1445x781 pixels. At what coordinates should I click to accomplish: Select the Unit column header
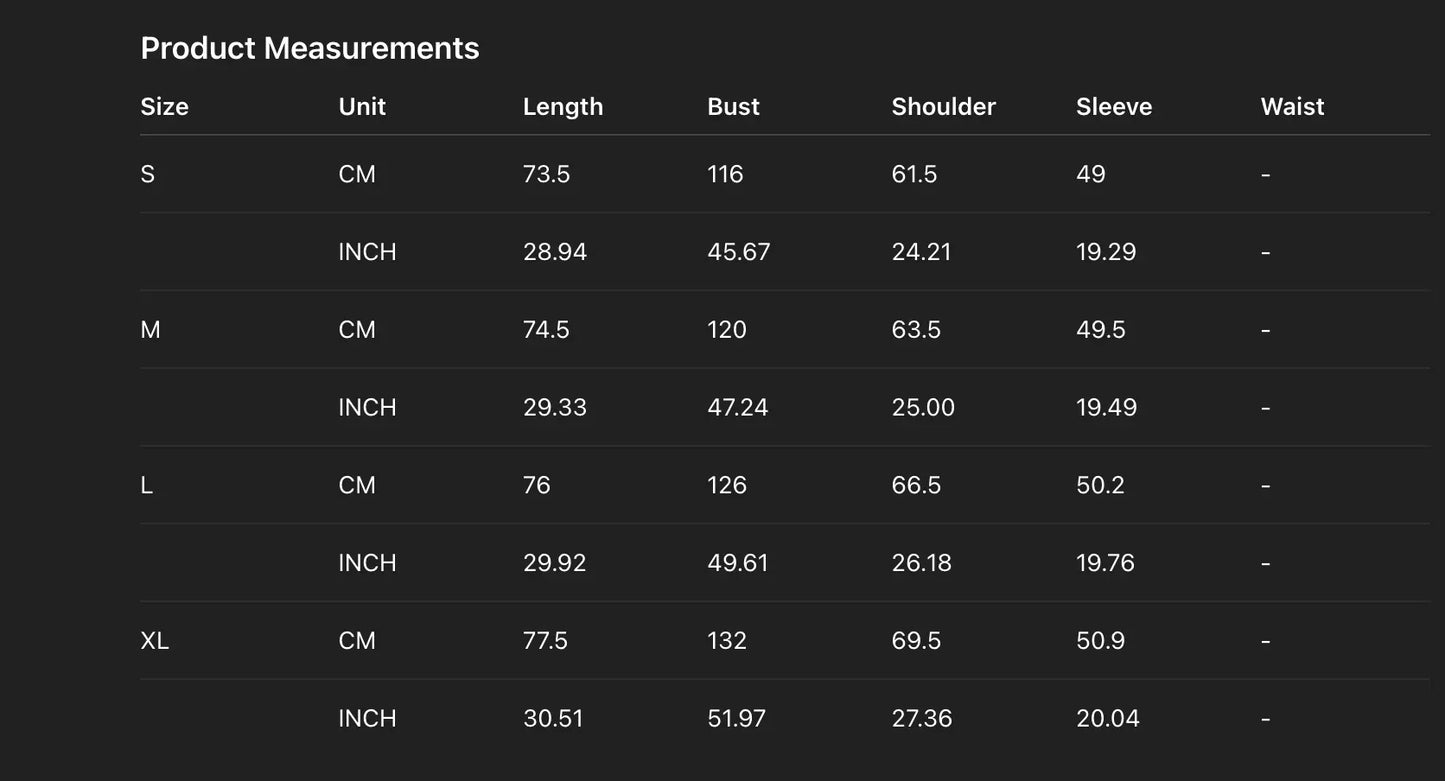click(362, 107)
